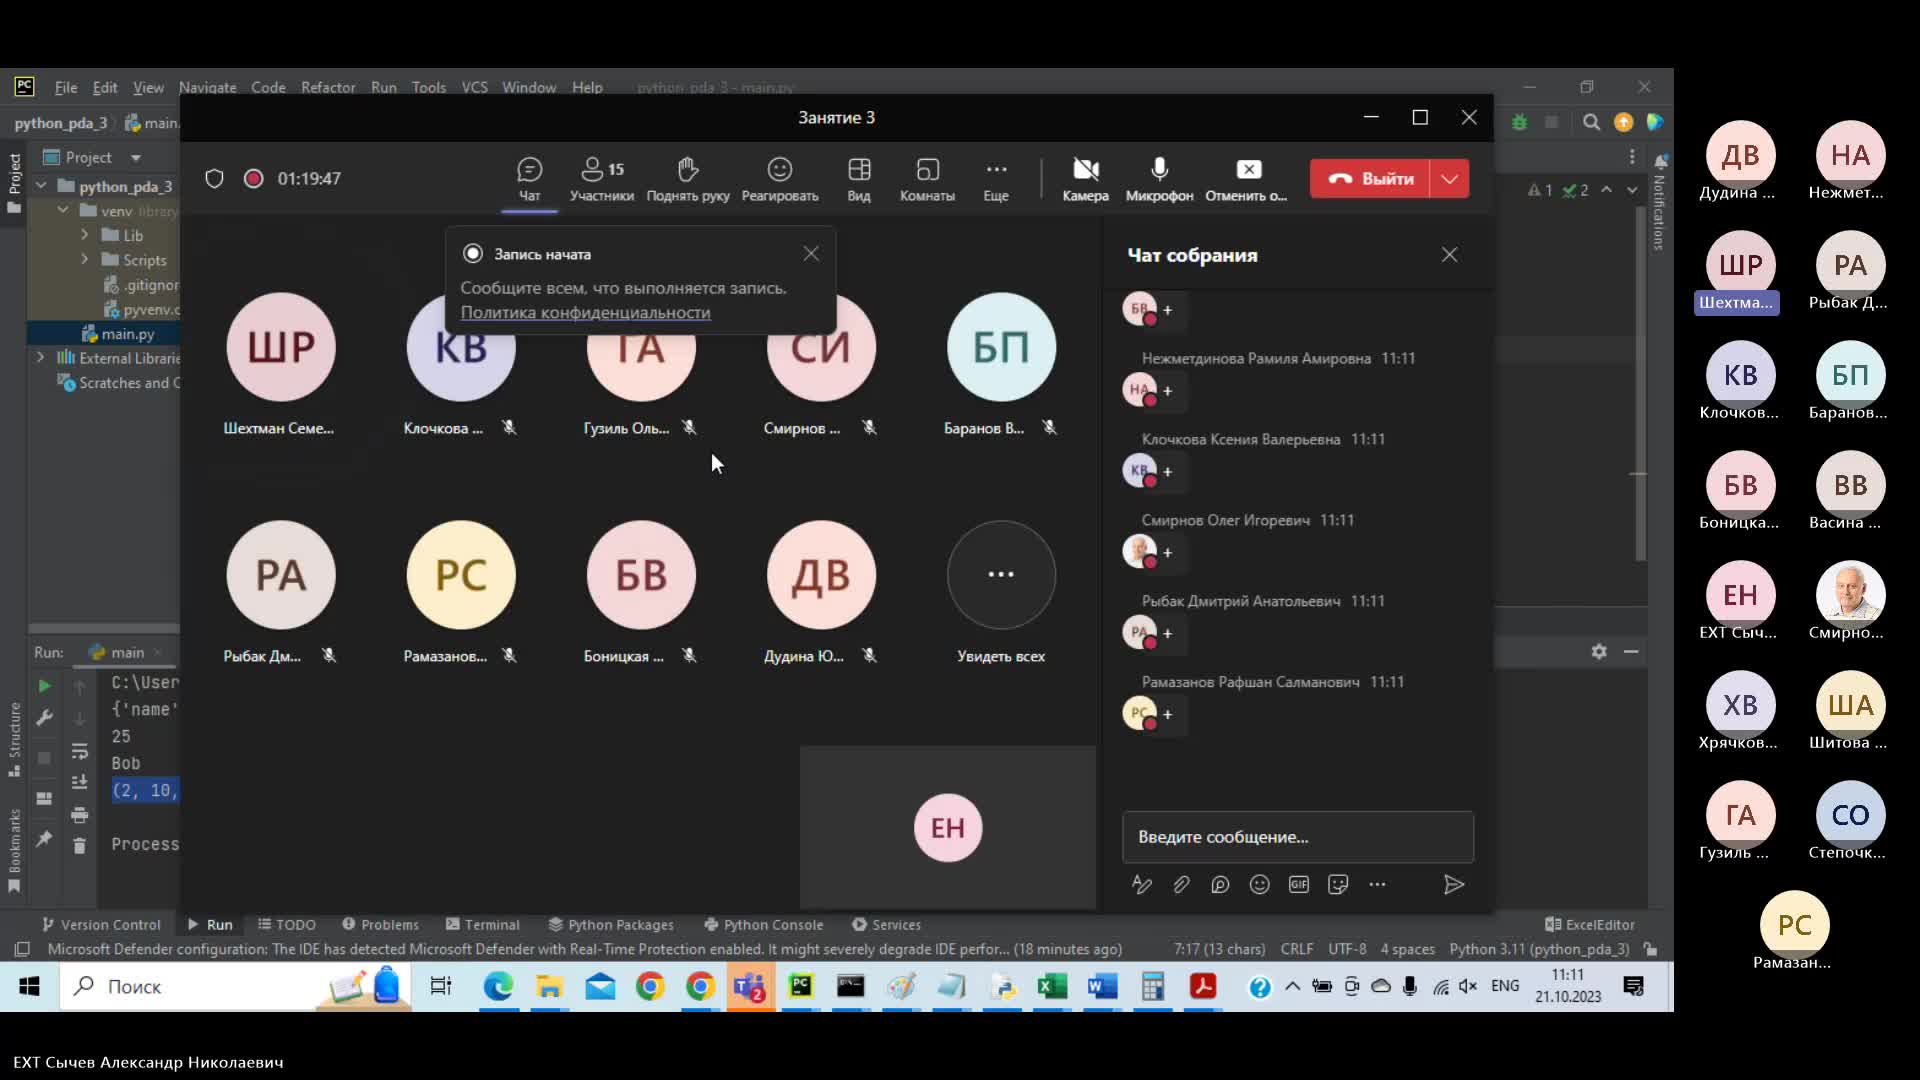The height and width of the screenshot is (1080, 1920).
Task: Open the Version Control tool window
Action: [x=101, y=925]
